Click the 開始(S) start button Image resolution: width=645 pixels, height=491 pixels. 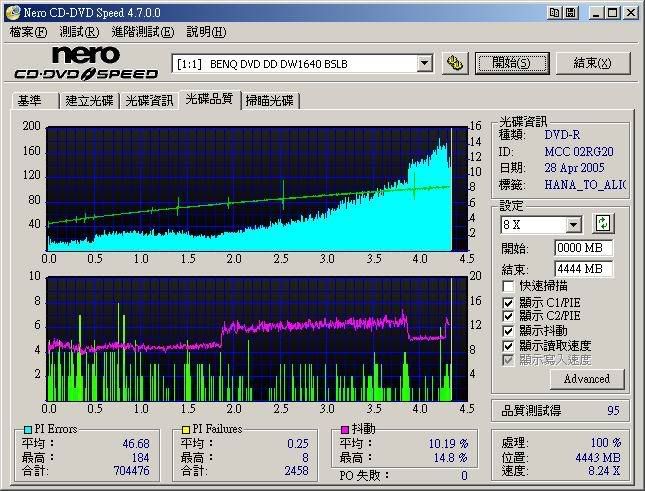pyautogui.click(x=512, y=63)
